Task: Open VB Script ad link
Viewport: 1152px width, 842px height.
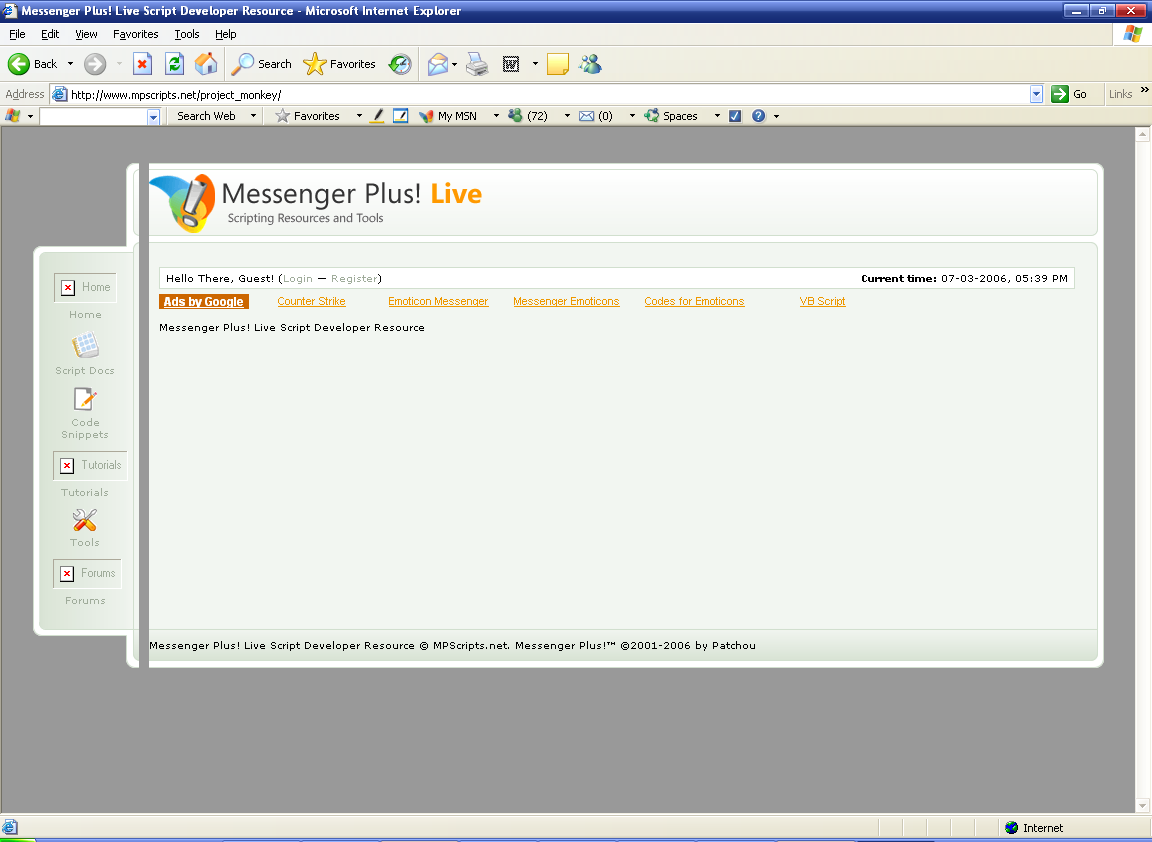Action: pyautogui.click(x=822, y=301)
